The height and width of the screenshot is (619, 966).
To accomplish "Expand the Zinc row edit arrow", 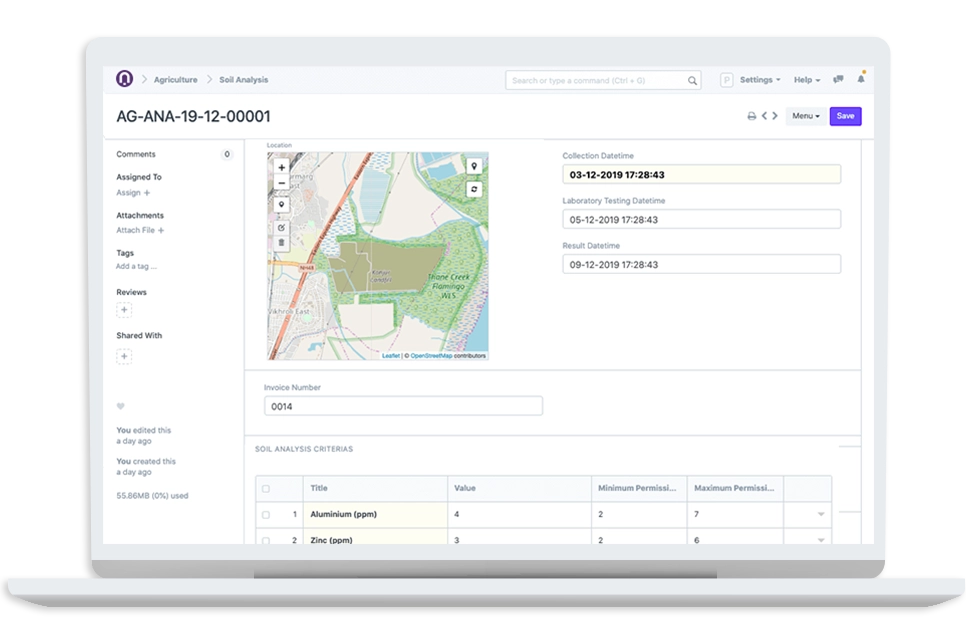I will pyautogui.click(x=821, y=540).
